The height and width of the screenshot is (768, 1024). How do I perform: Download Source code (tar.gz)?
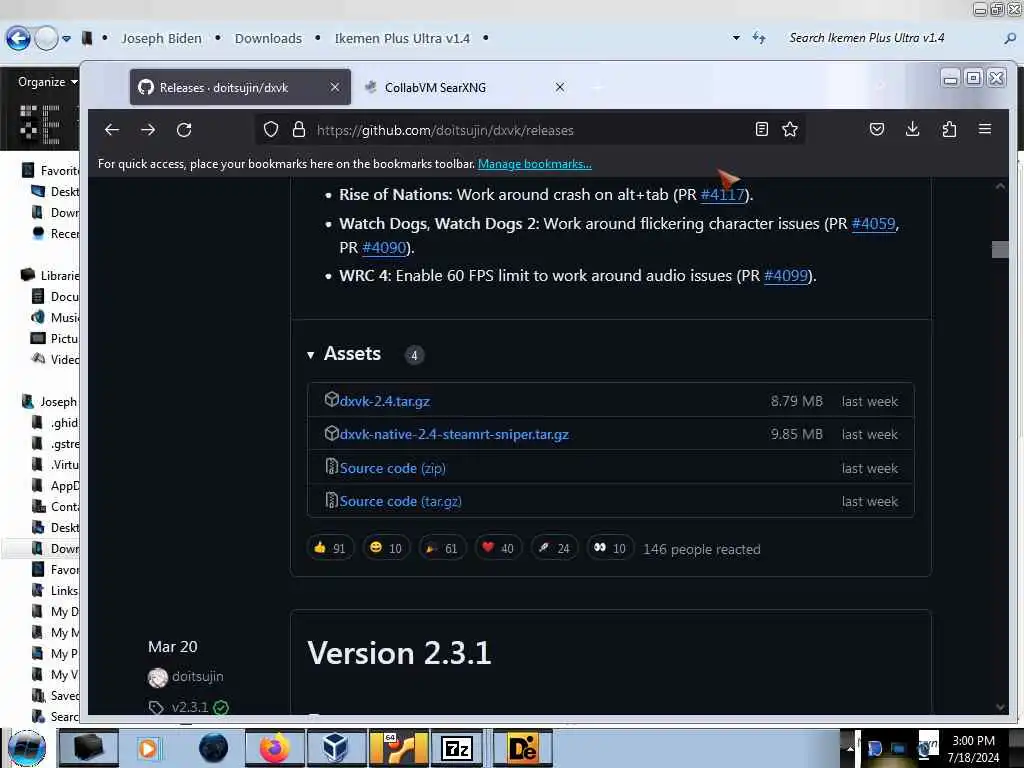400,502
